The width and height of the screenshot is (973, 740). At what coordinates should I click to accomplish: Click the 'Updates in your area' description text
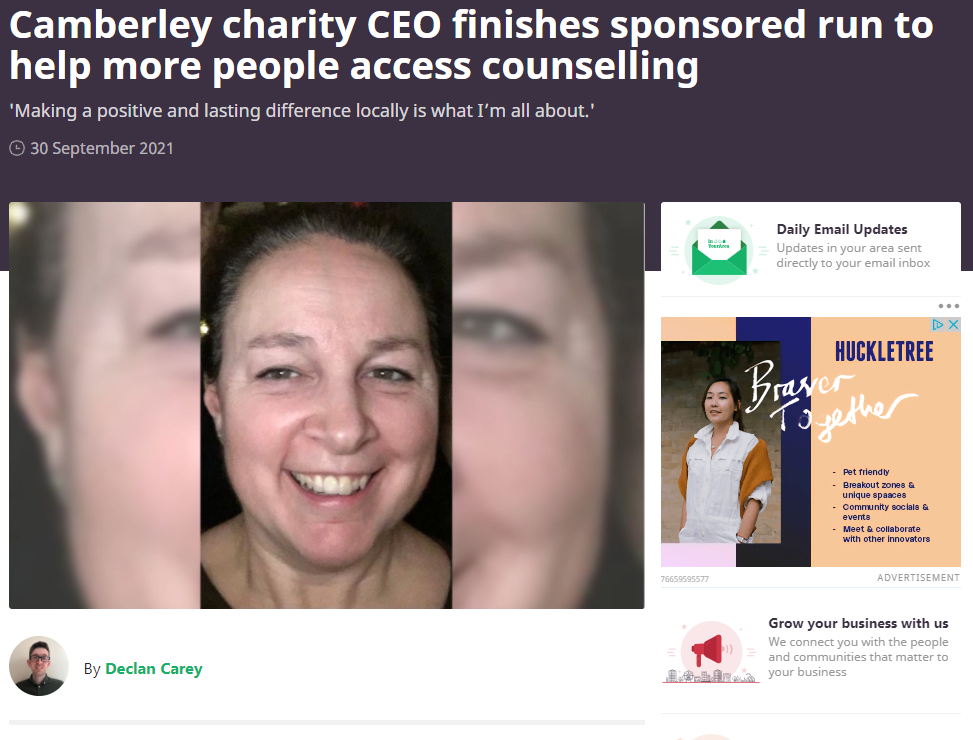point(853,256)
